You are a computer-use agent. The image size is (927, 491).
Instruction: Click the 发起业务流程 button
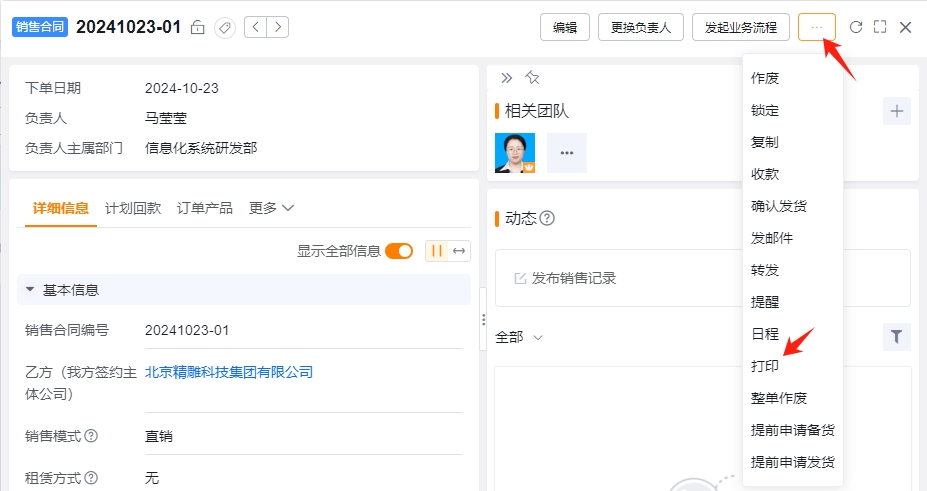pyautogui.click(x=741, y=27)
